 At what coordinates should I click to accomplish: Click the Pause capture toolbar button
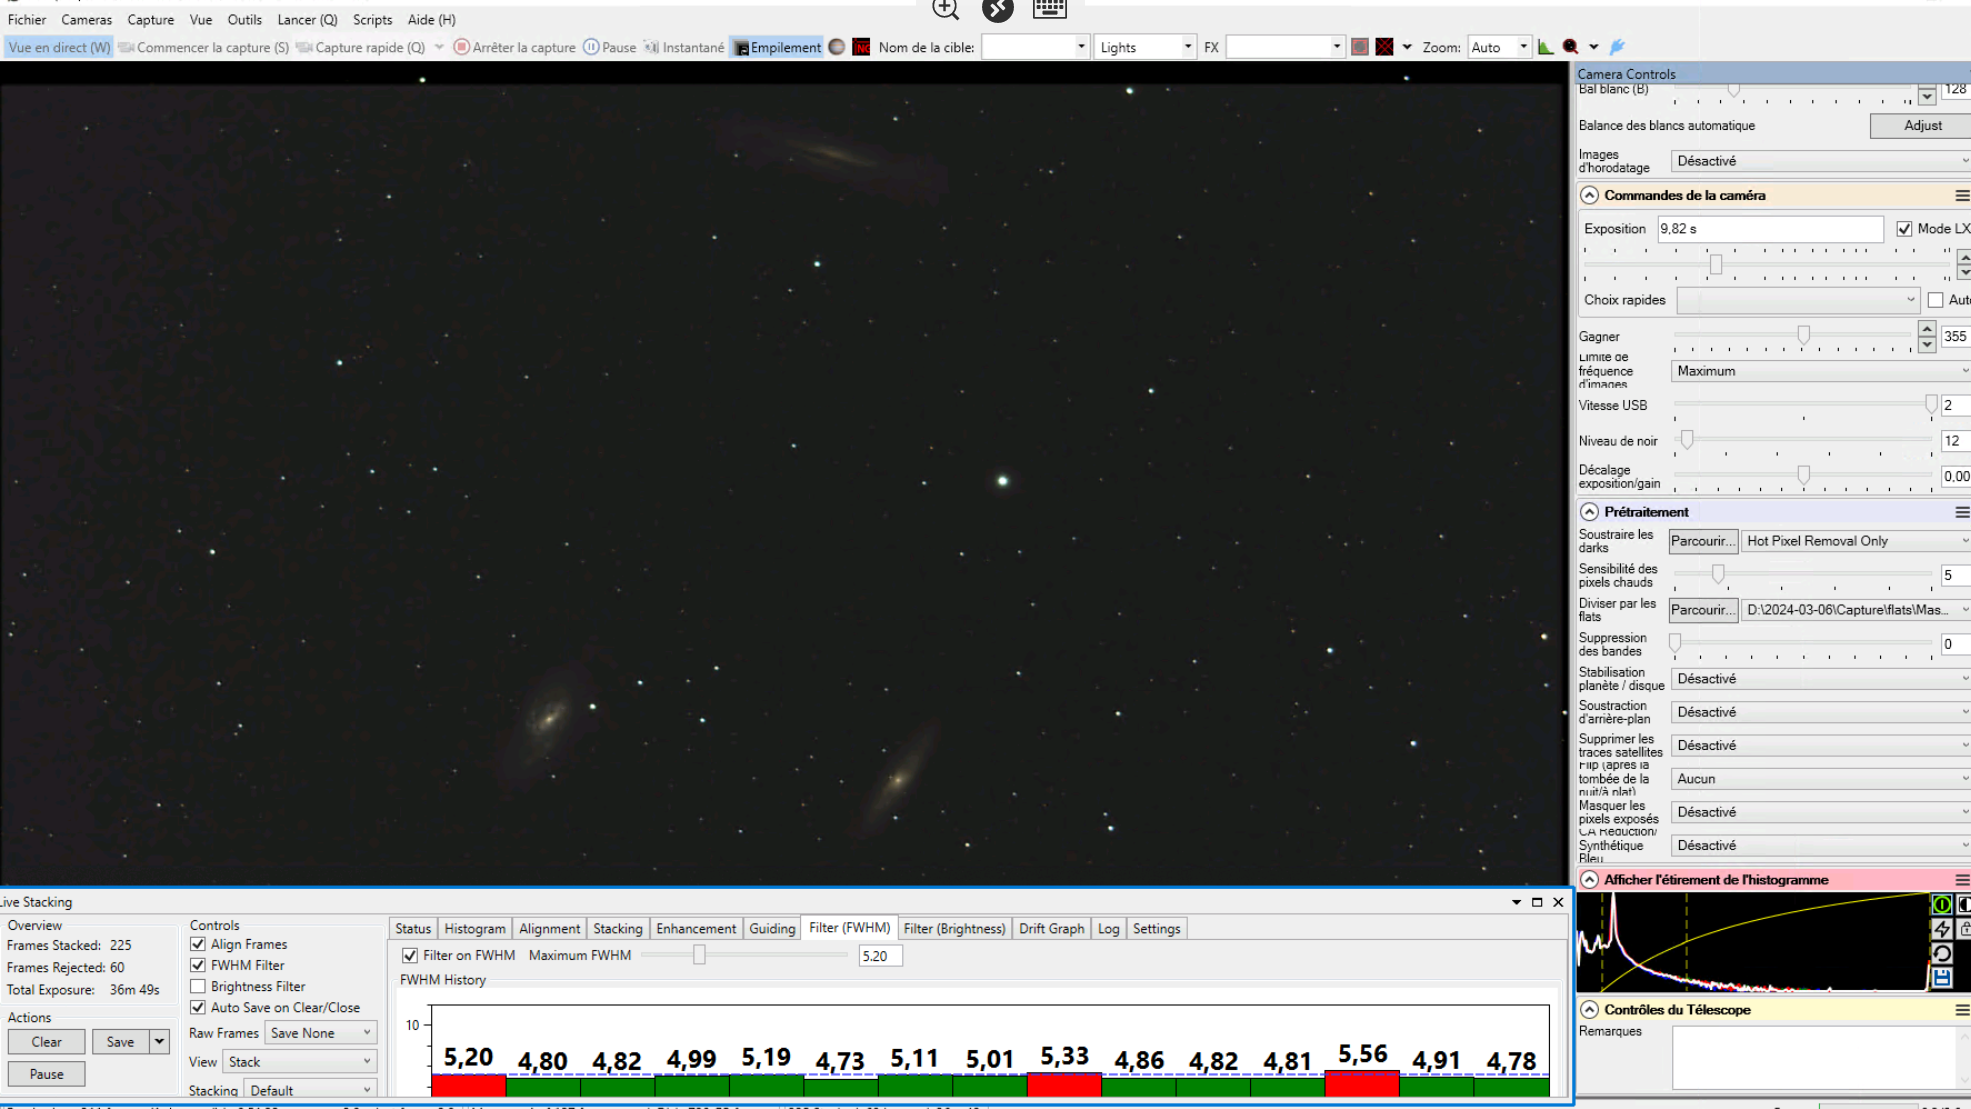tap(610, 47)
